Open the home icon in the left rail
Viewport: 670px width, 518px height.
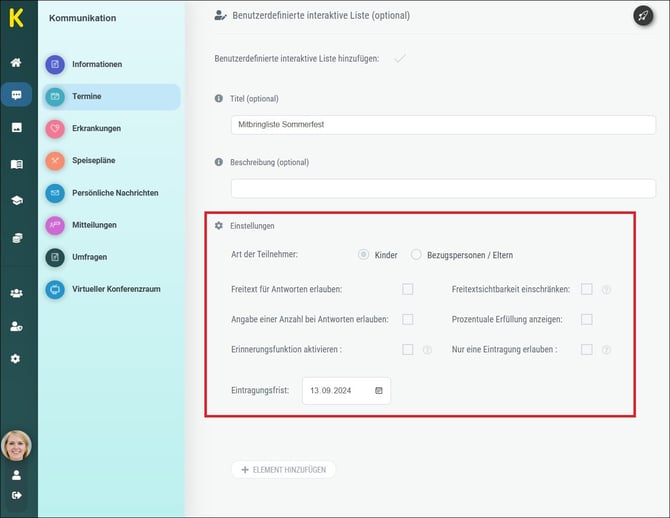point(16,63)
